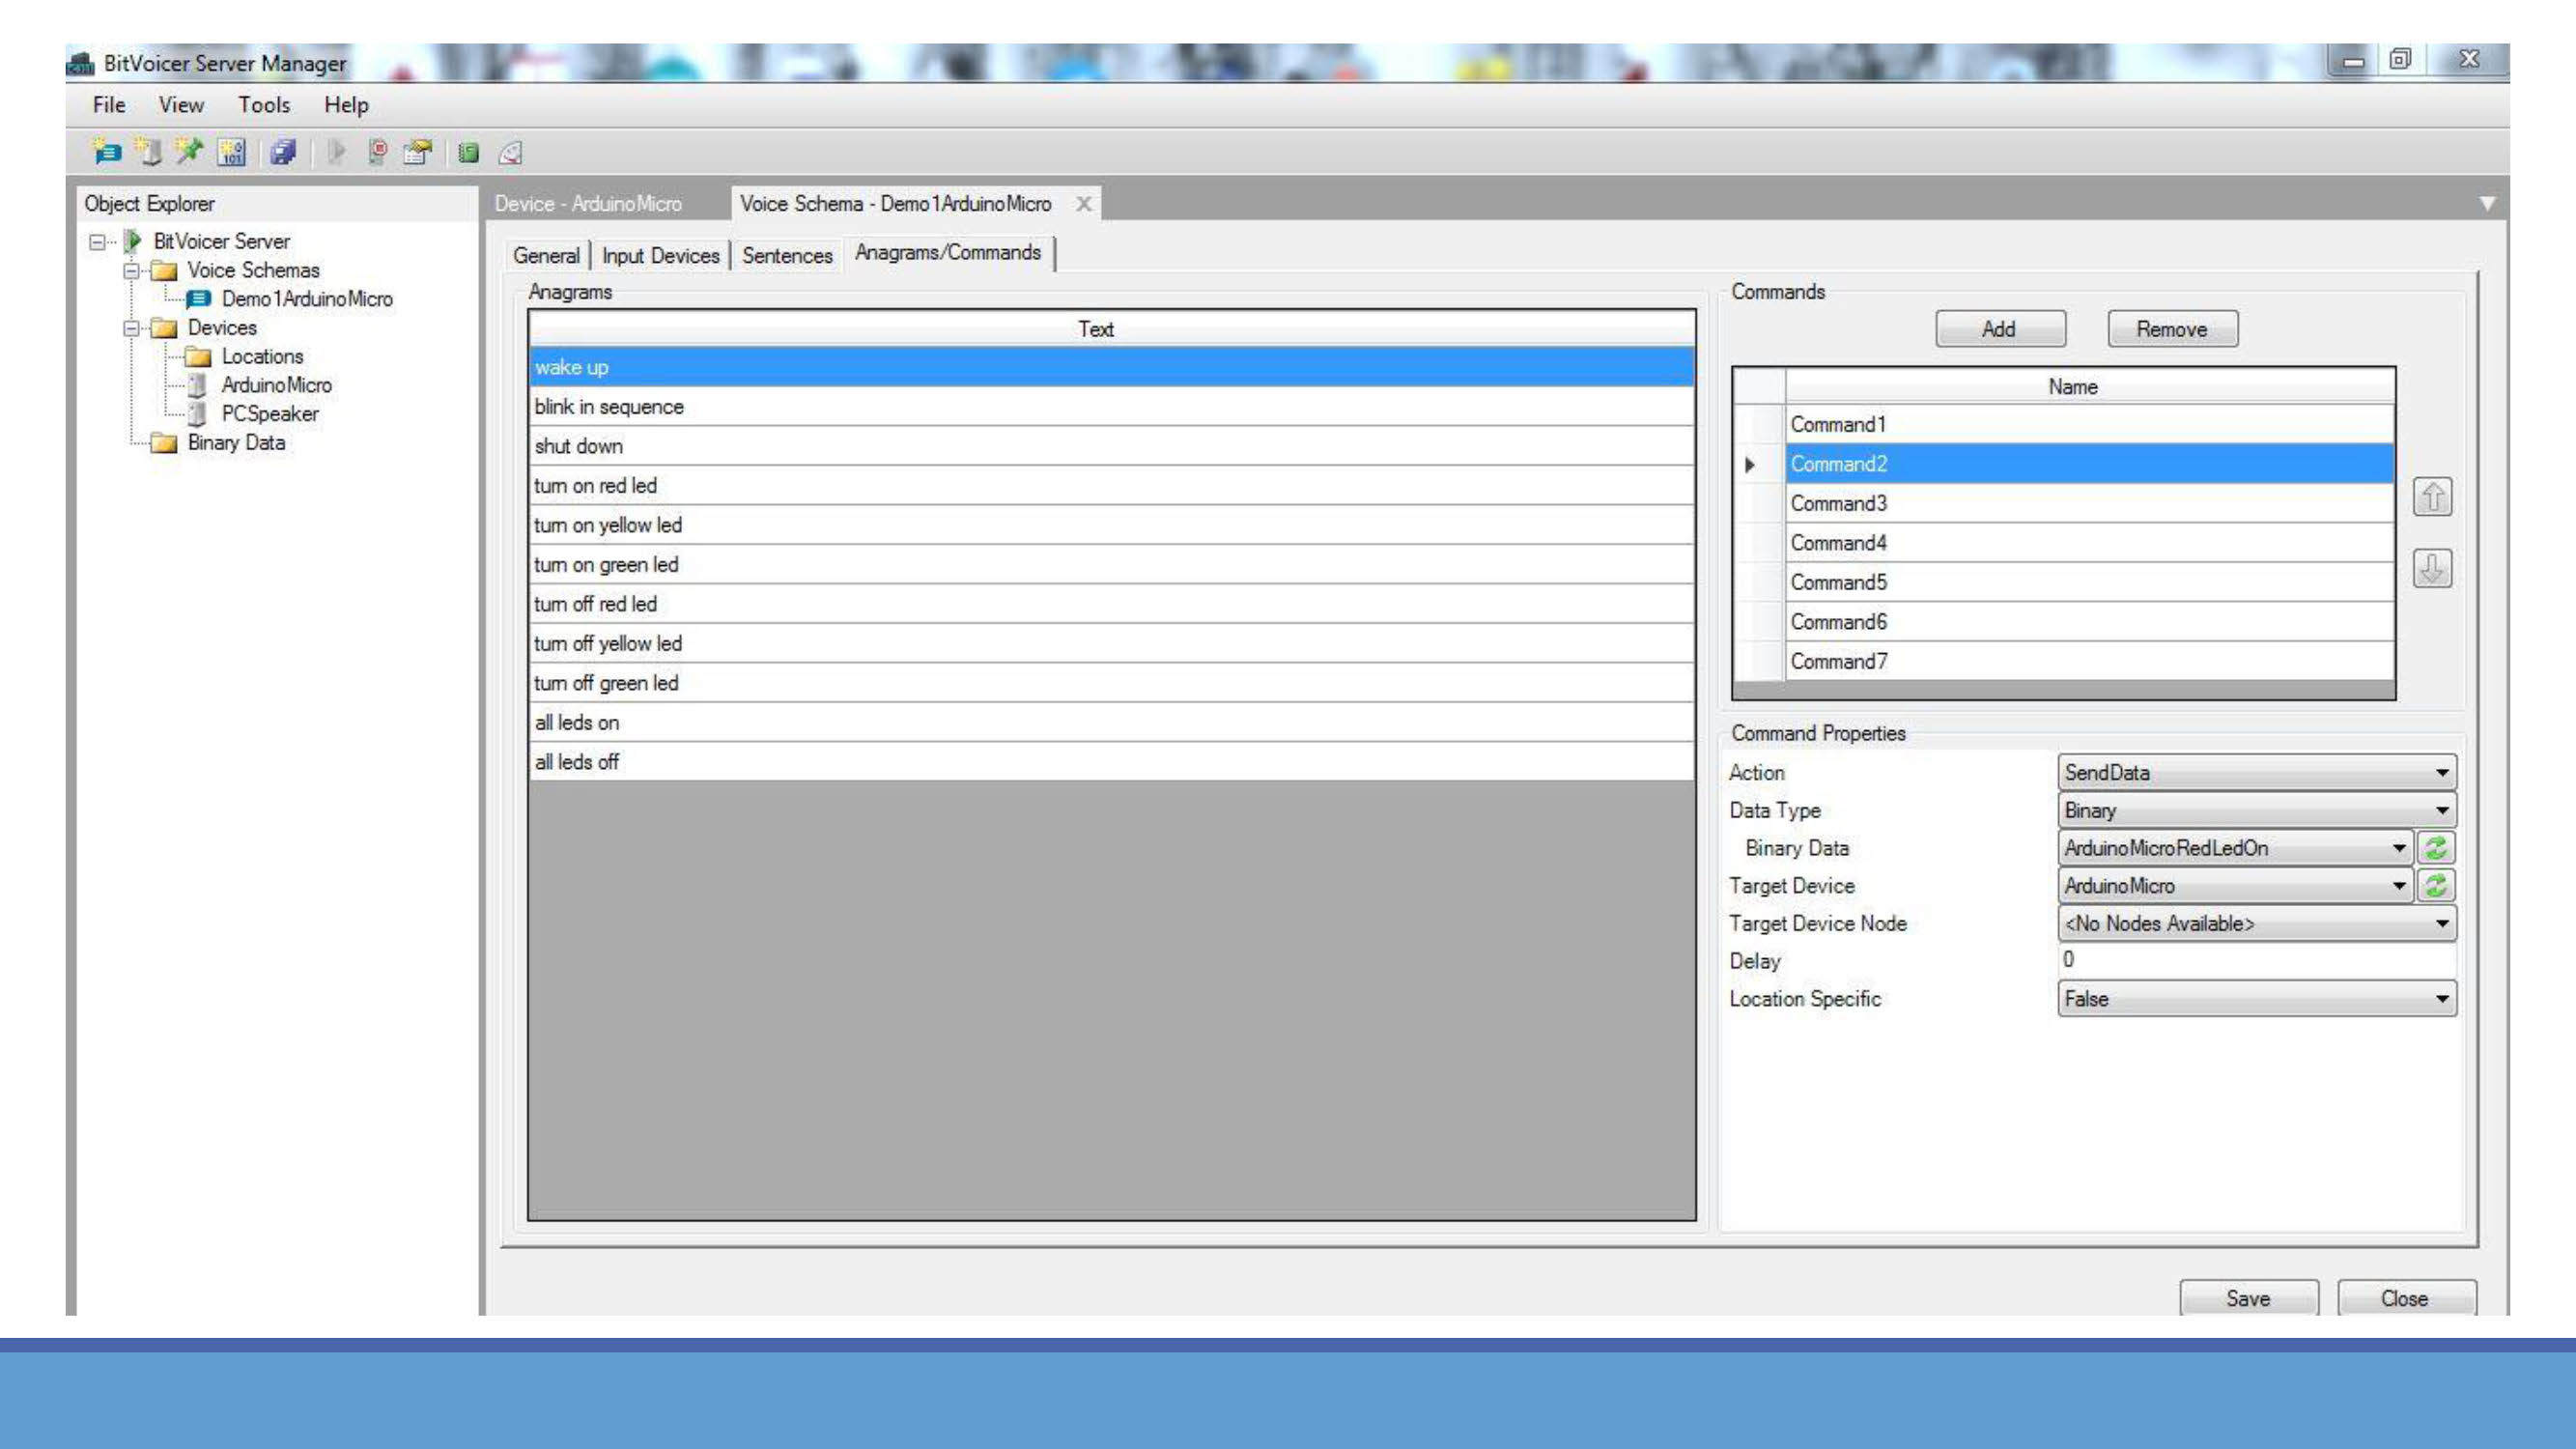Click the refresh icon next to Target Device
This screenshot has height=1449, width=2576.
2438,885
